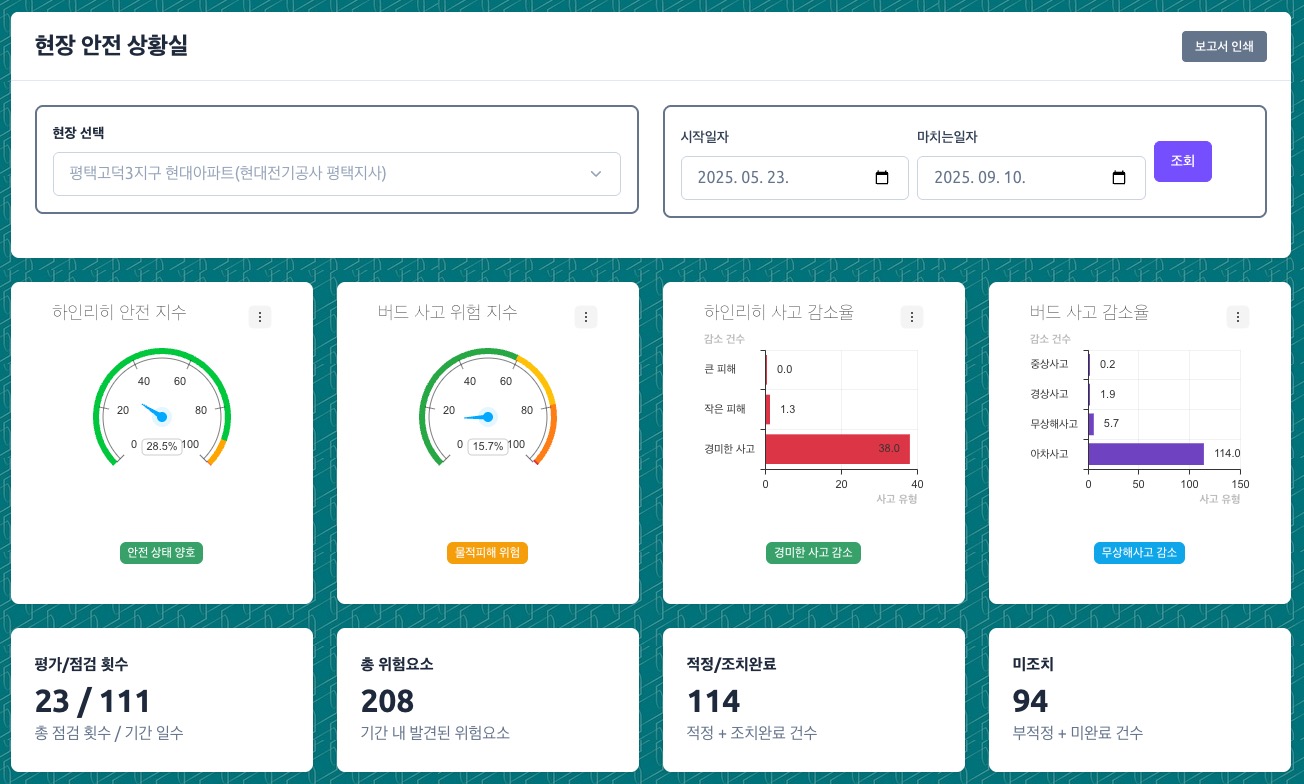Image resolution: width=1304 pixels, height=784 pixels.
Task: Open the 버드 사고 감소율 kebab menu
Action: pos(1238,317)
